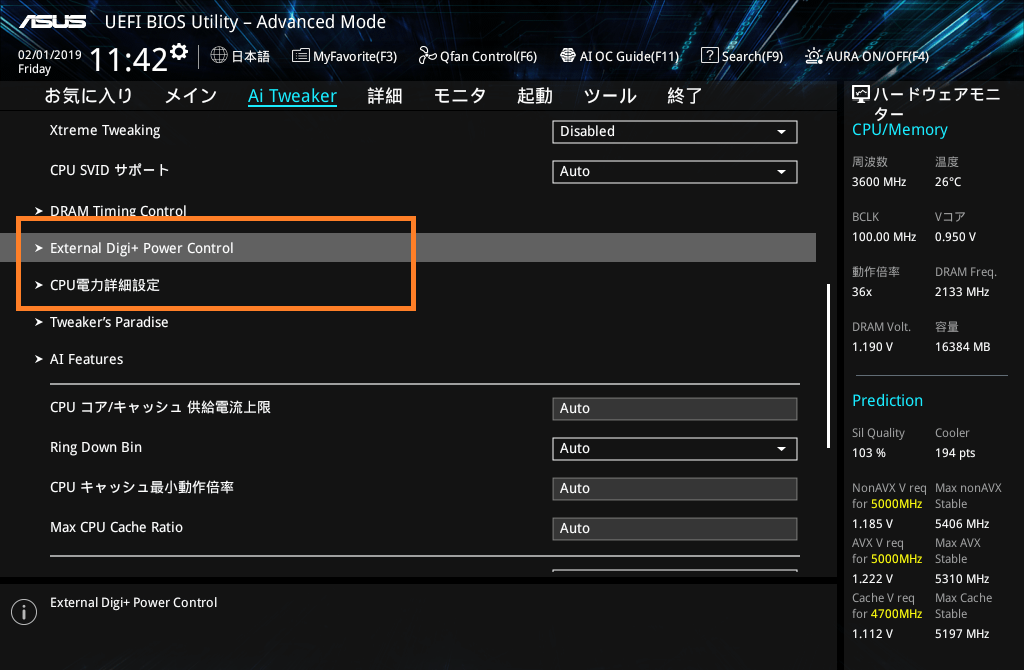Click the AURA light bulb icon
1024x670 pixels.
[x=813, y=56]
